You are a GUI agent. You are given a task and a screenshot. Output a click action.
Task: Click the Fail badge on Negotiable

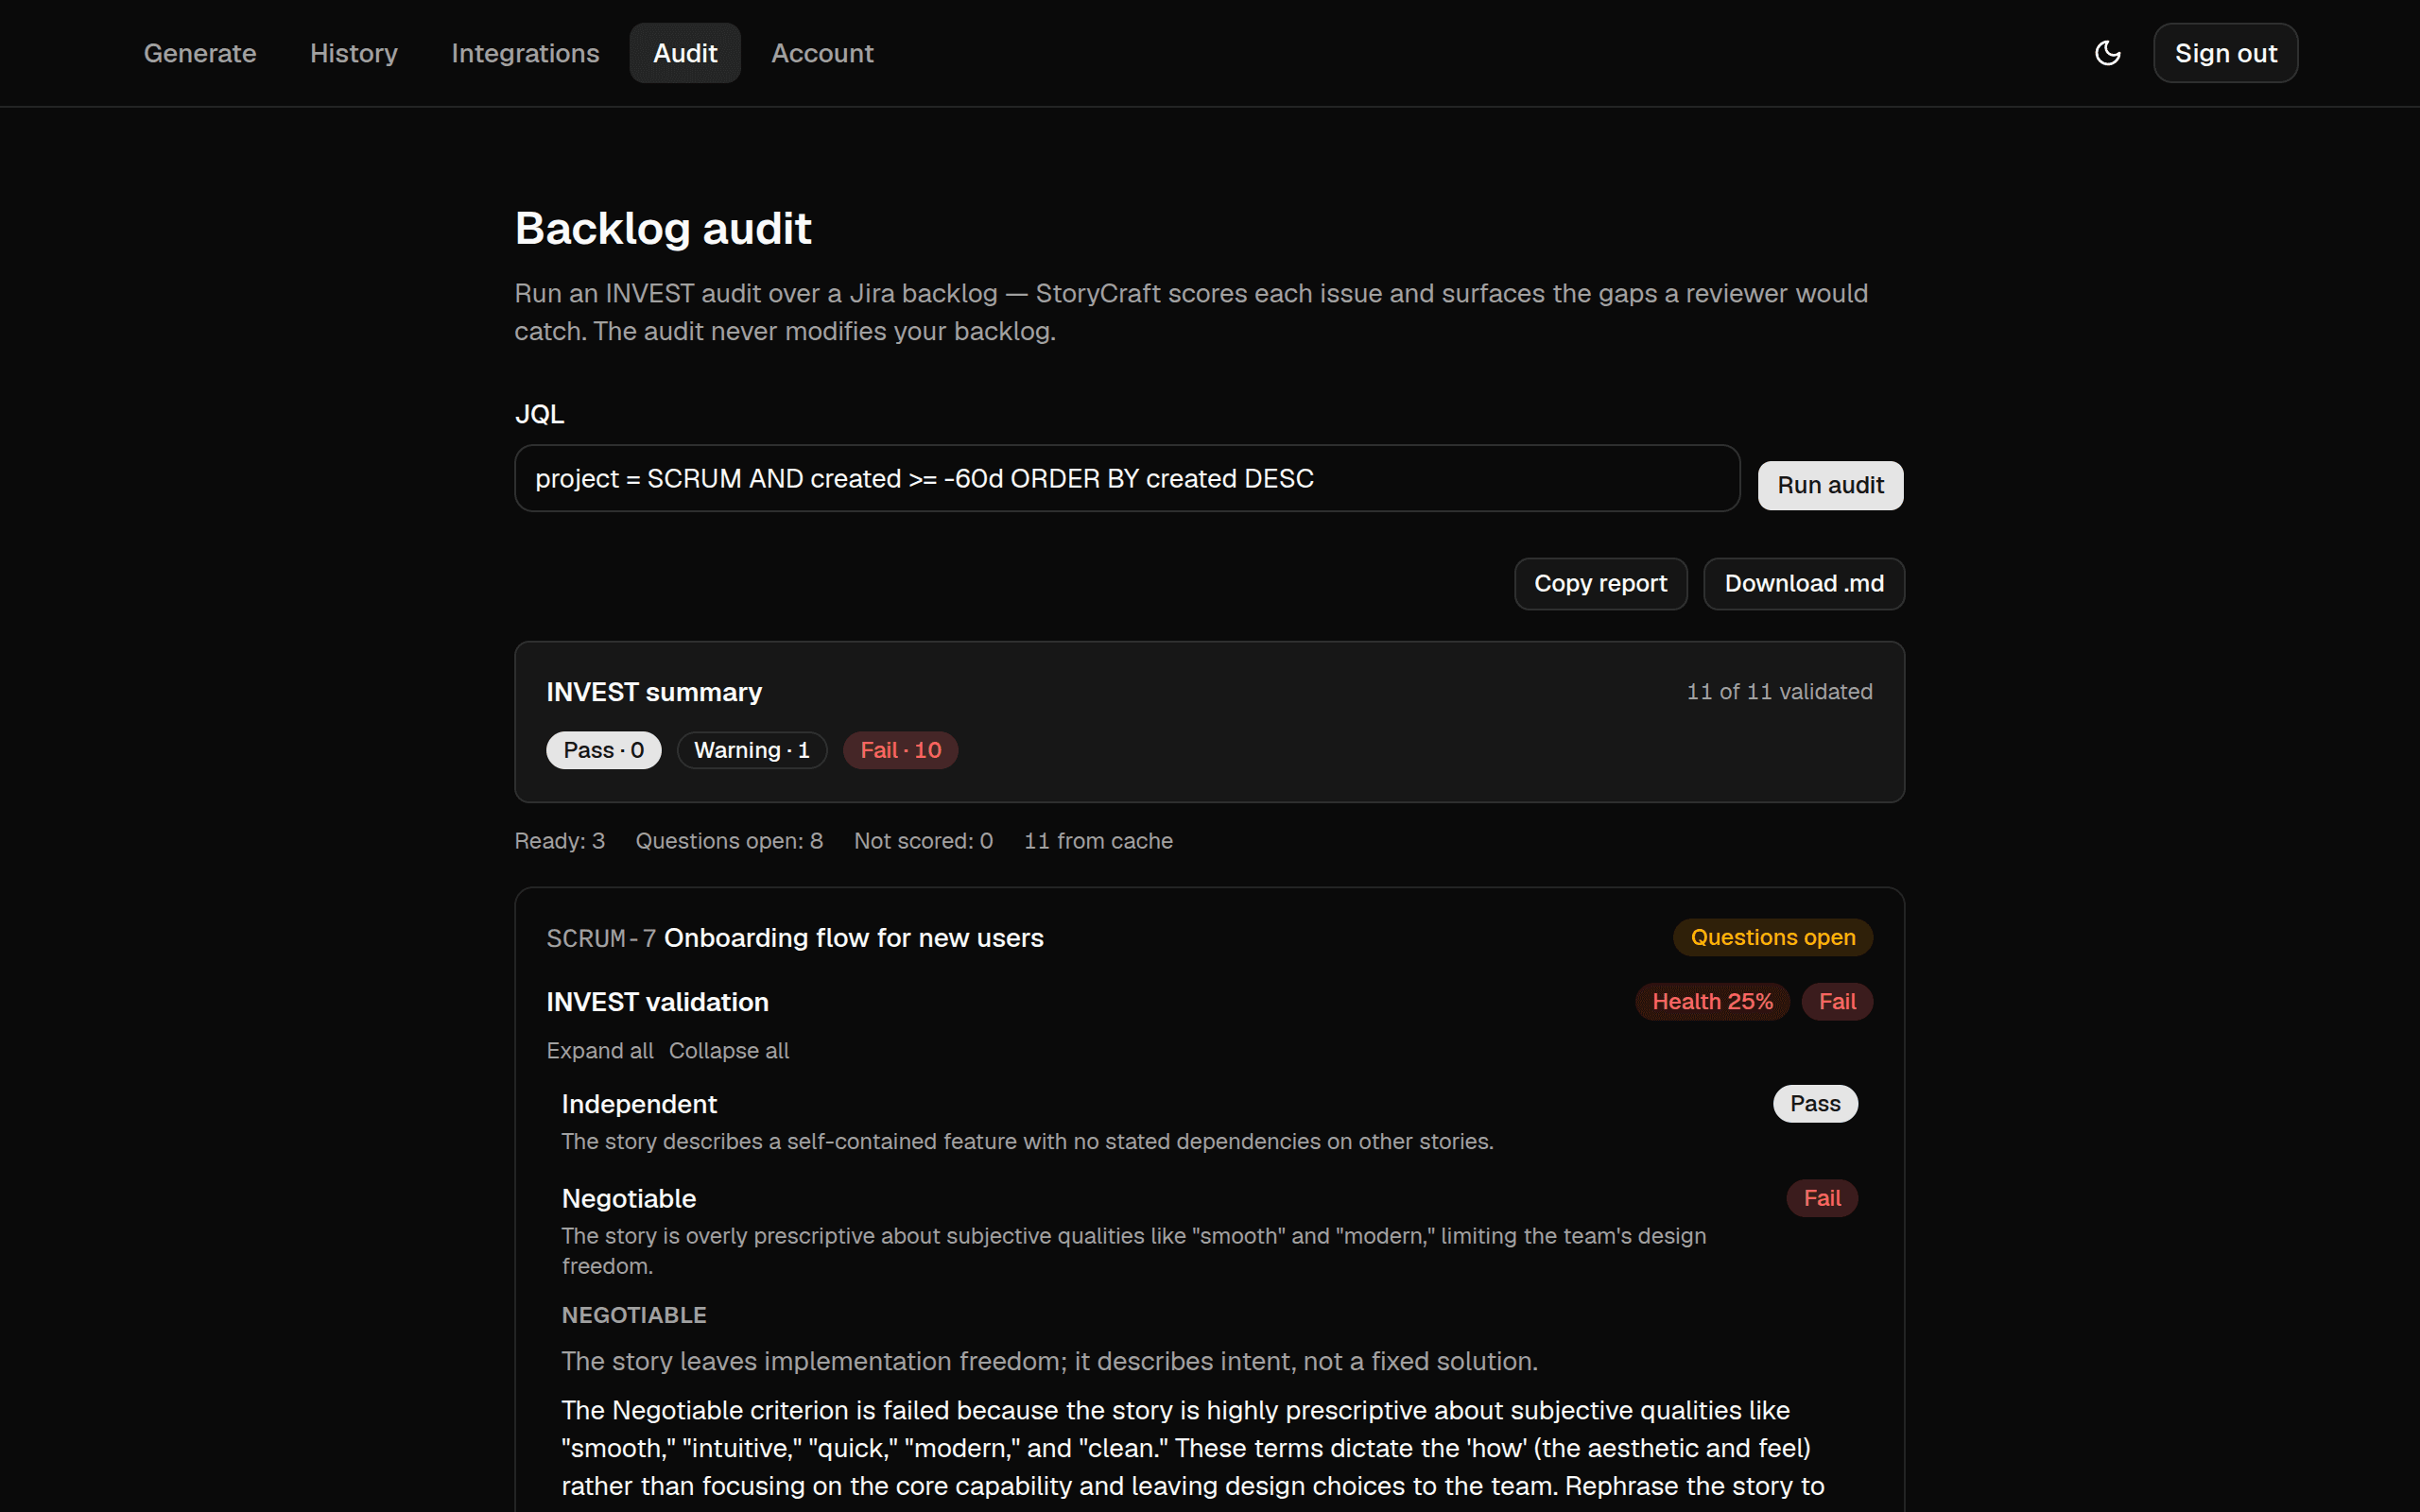point(1822,1198)
